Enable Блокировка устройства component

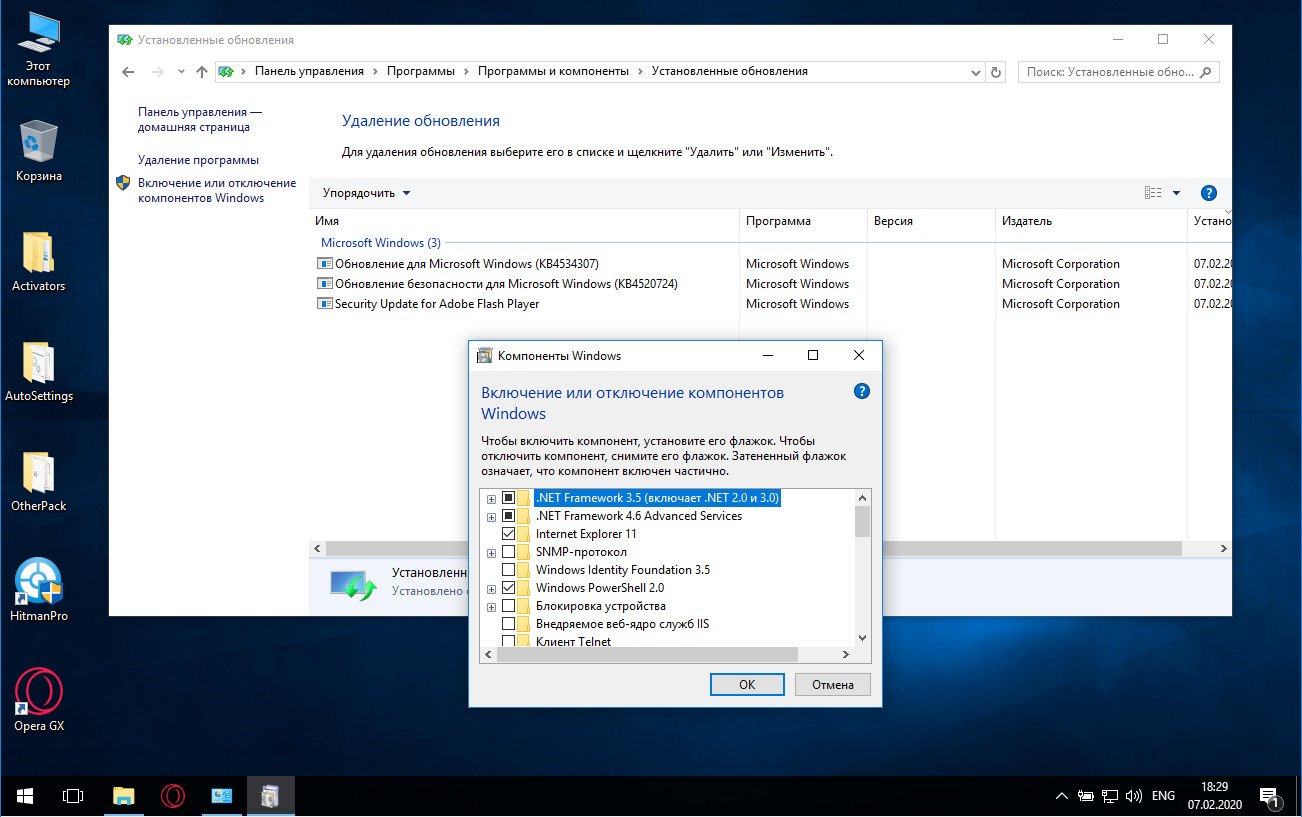[509, 606]
